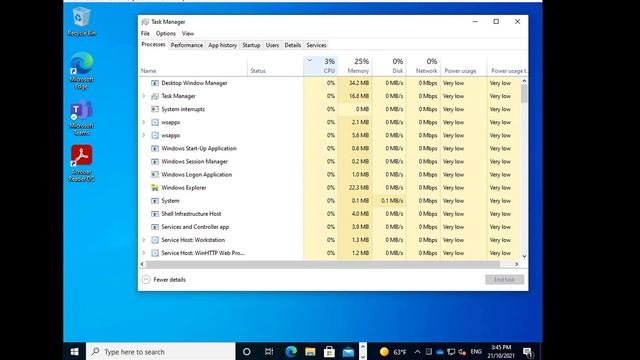Click the Windows Session Manager process icon
640x360 pixels.
click(155, 161)
